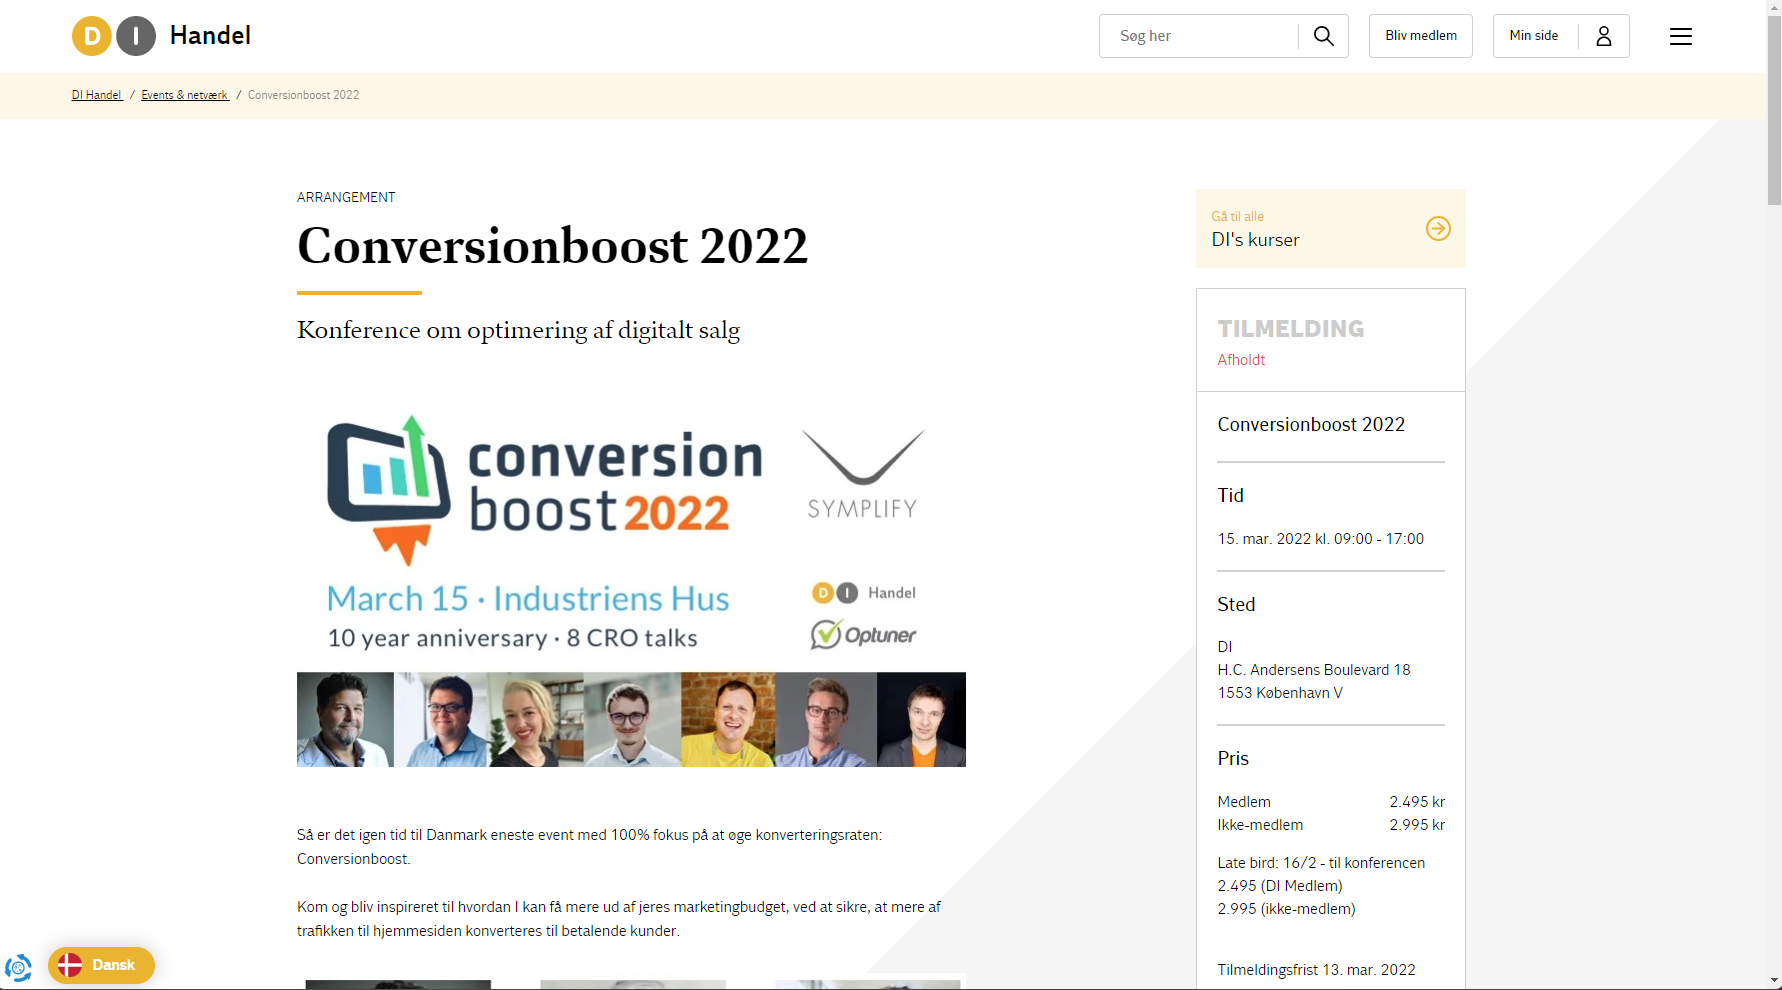1782x990 pixels.
Task: Click address 'H.C. Andersens Boulevard 18'
Action: click(x=1314, y=670)
